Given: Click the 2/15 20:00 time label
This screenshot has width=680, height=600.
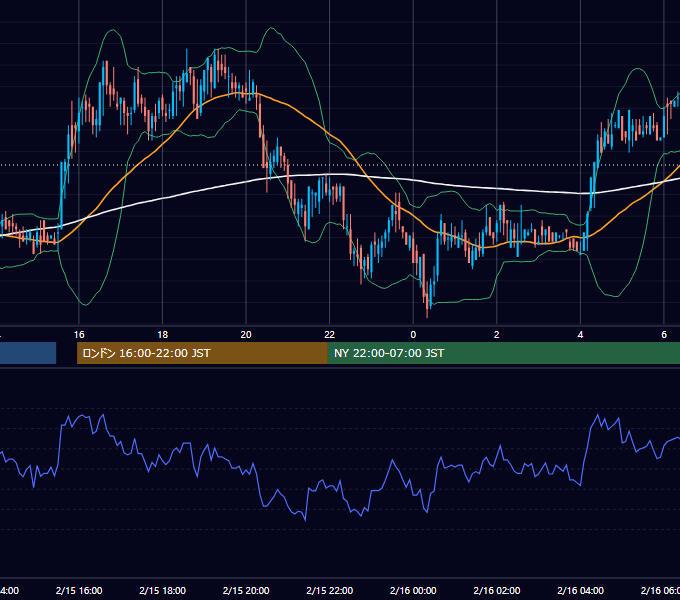Looking at the screenshot, I should [246, 590].
